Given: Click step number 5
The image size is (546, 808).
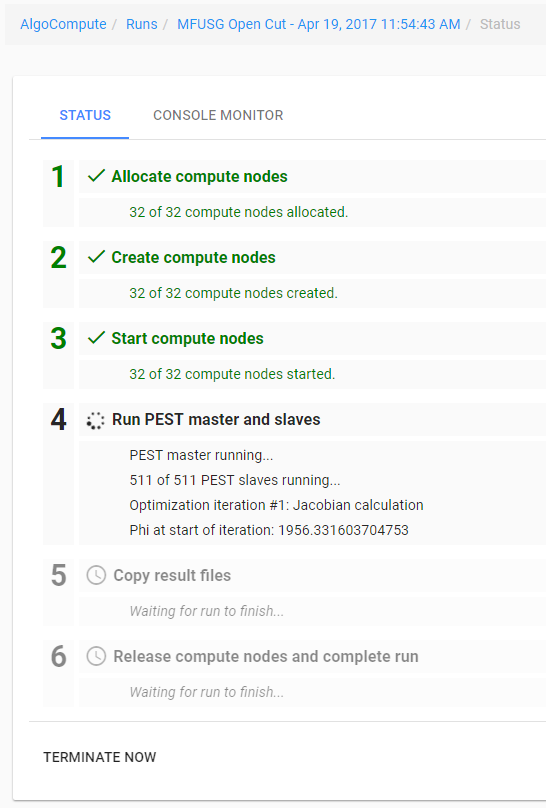Looking at the screenshot, I should (x=58, y=575).
